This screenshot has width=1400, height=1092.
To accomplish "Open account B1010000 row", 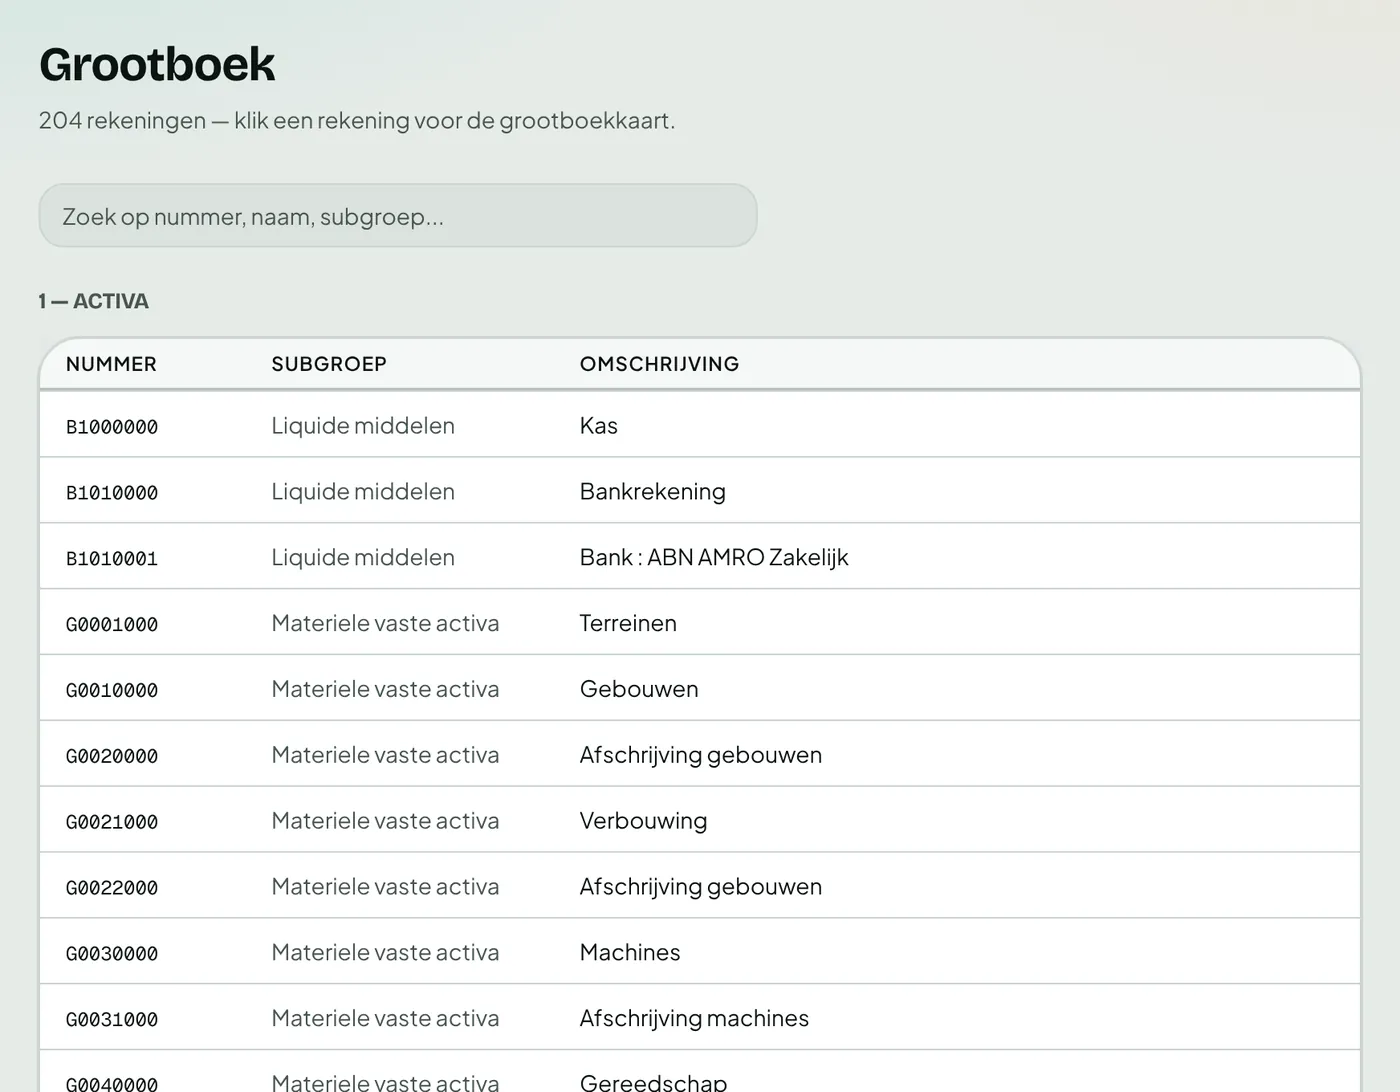I will [700, 491].
